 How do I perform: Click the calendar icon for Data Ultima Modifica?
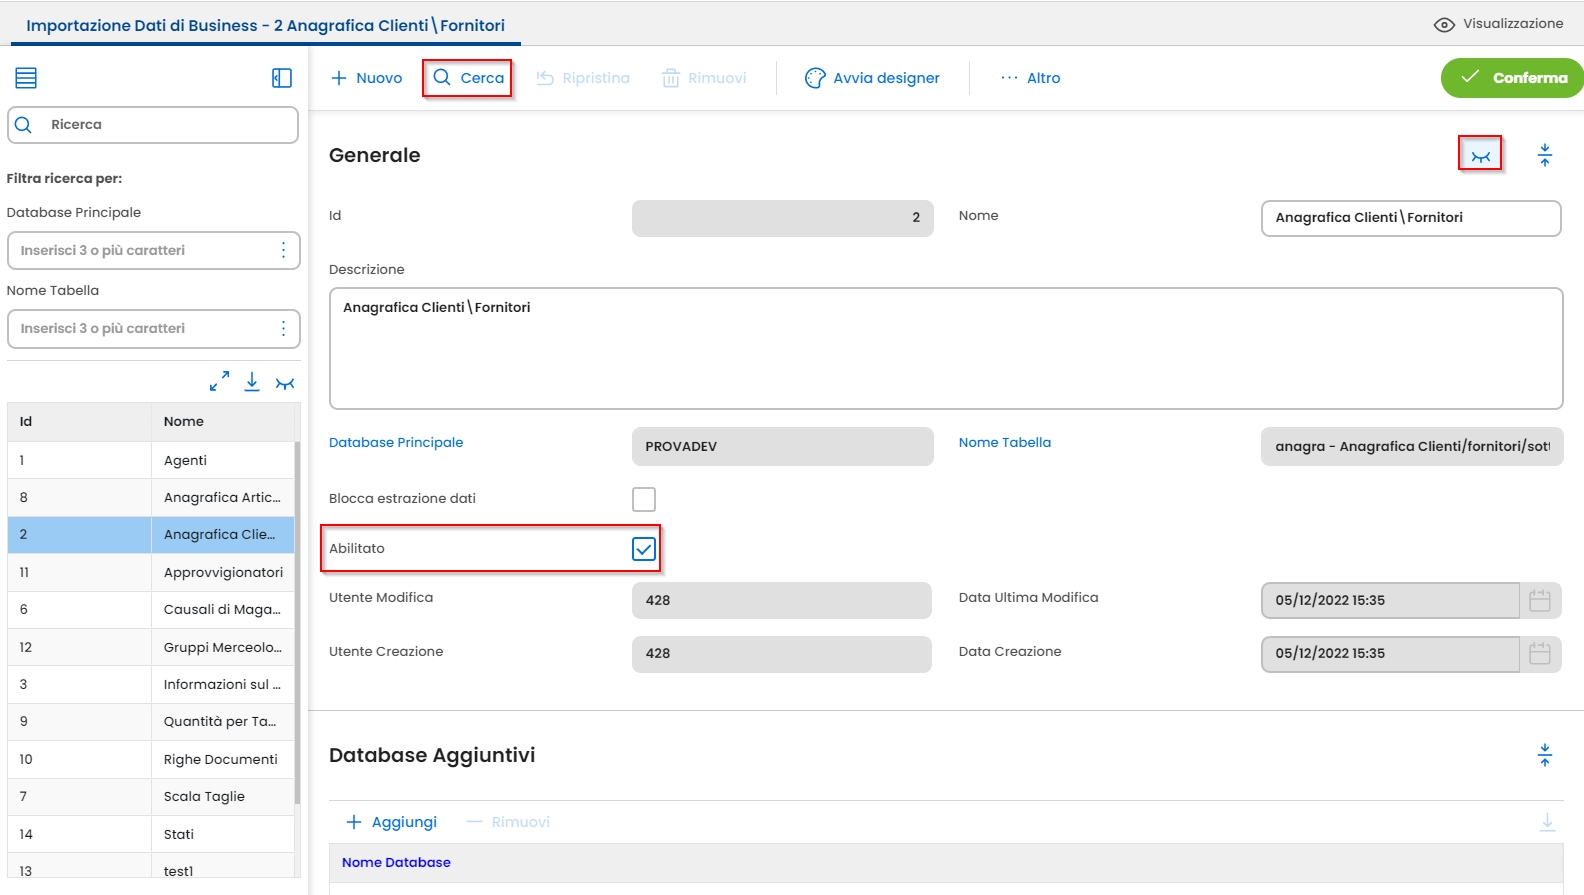1540,600
